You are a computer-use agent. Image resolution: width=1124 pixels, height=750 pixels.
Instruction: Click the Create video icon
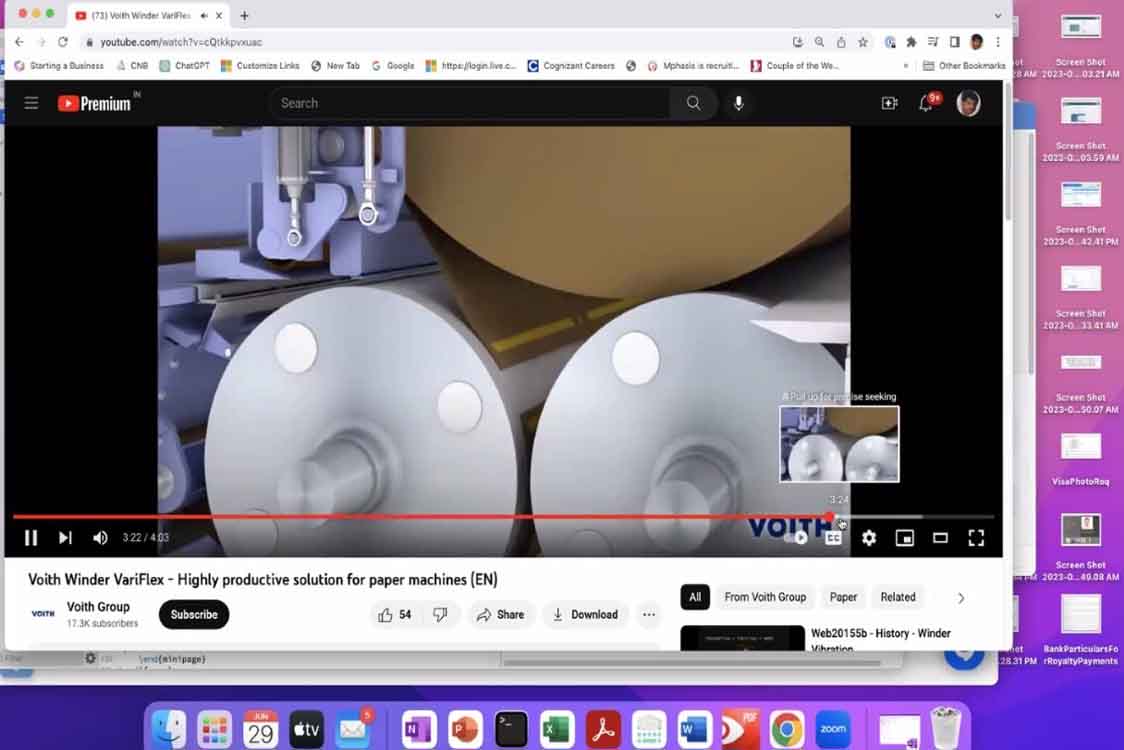click(889, 103)
